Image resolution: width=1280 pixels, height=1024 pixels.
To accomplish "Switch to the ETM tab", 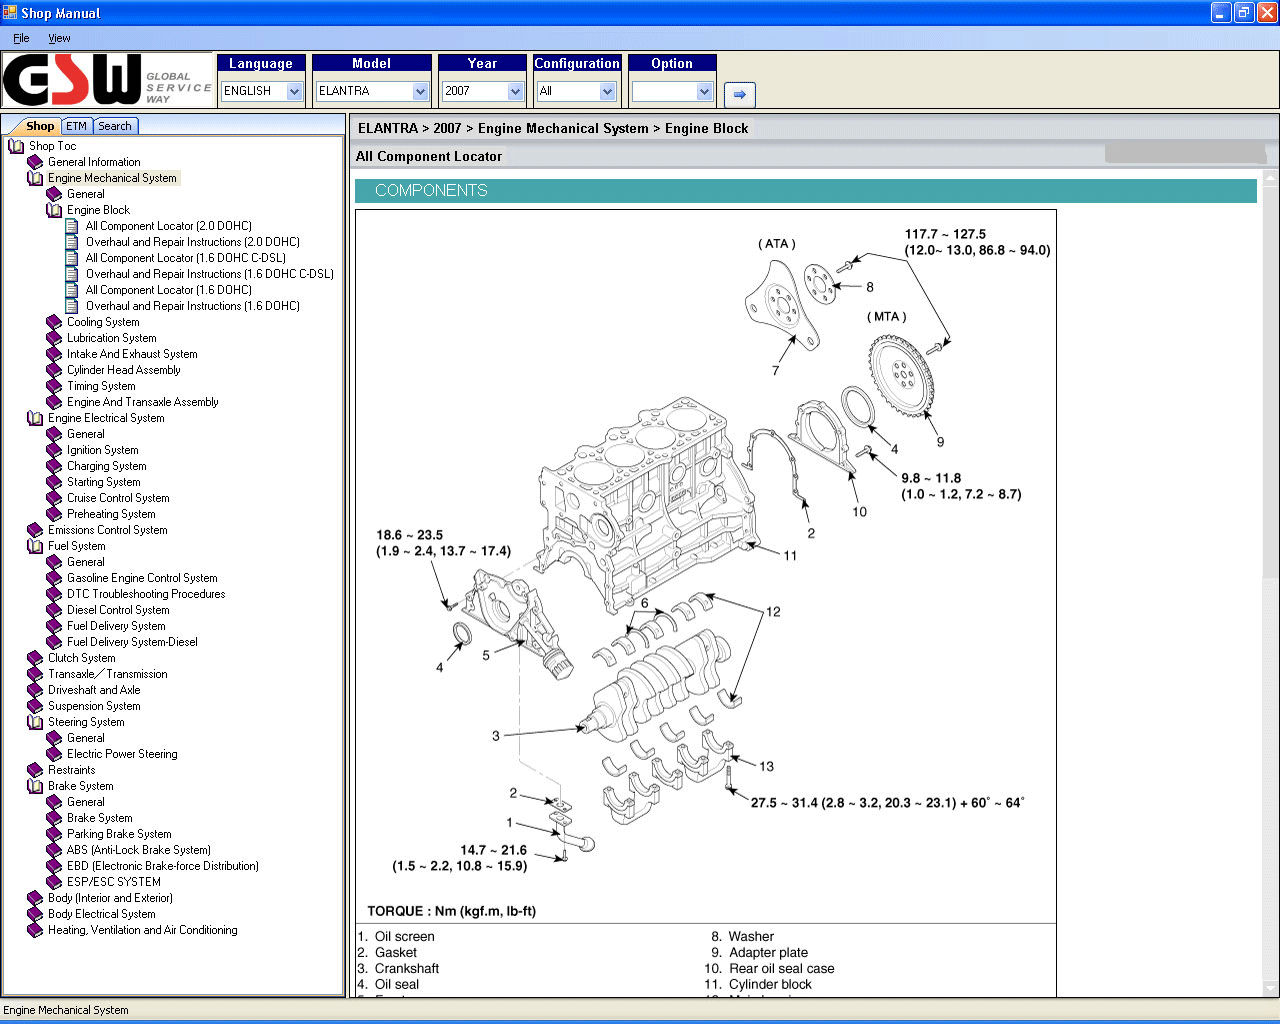I will tap(77, 126).
